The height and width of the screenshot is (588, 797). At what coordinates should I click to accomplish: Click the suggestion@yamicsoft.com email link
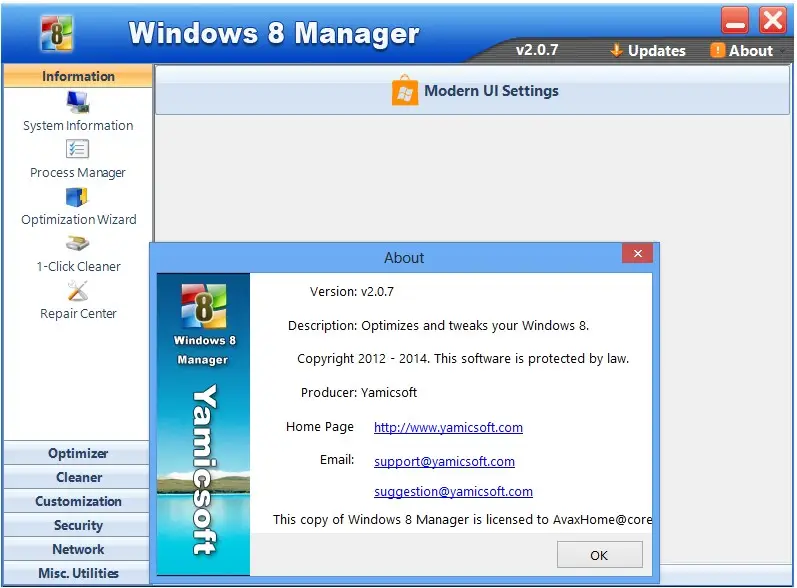[x=453, y=491]
